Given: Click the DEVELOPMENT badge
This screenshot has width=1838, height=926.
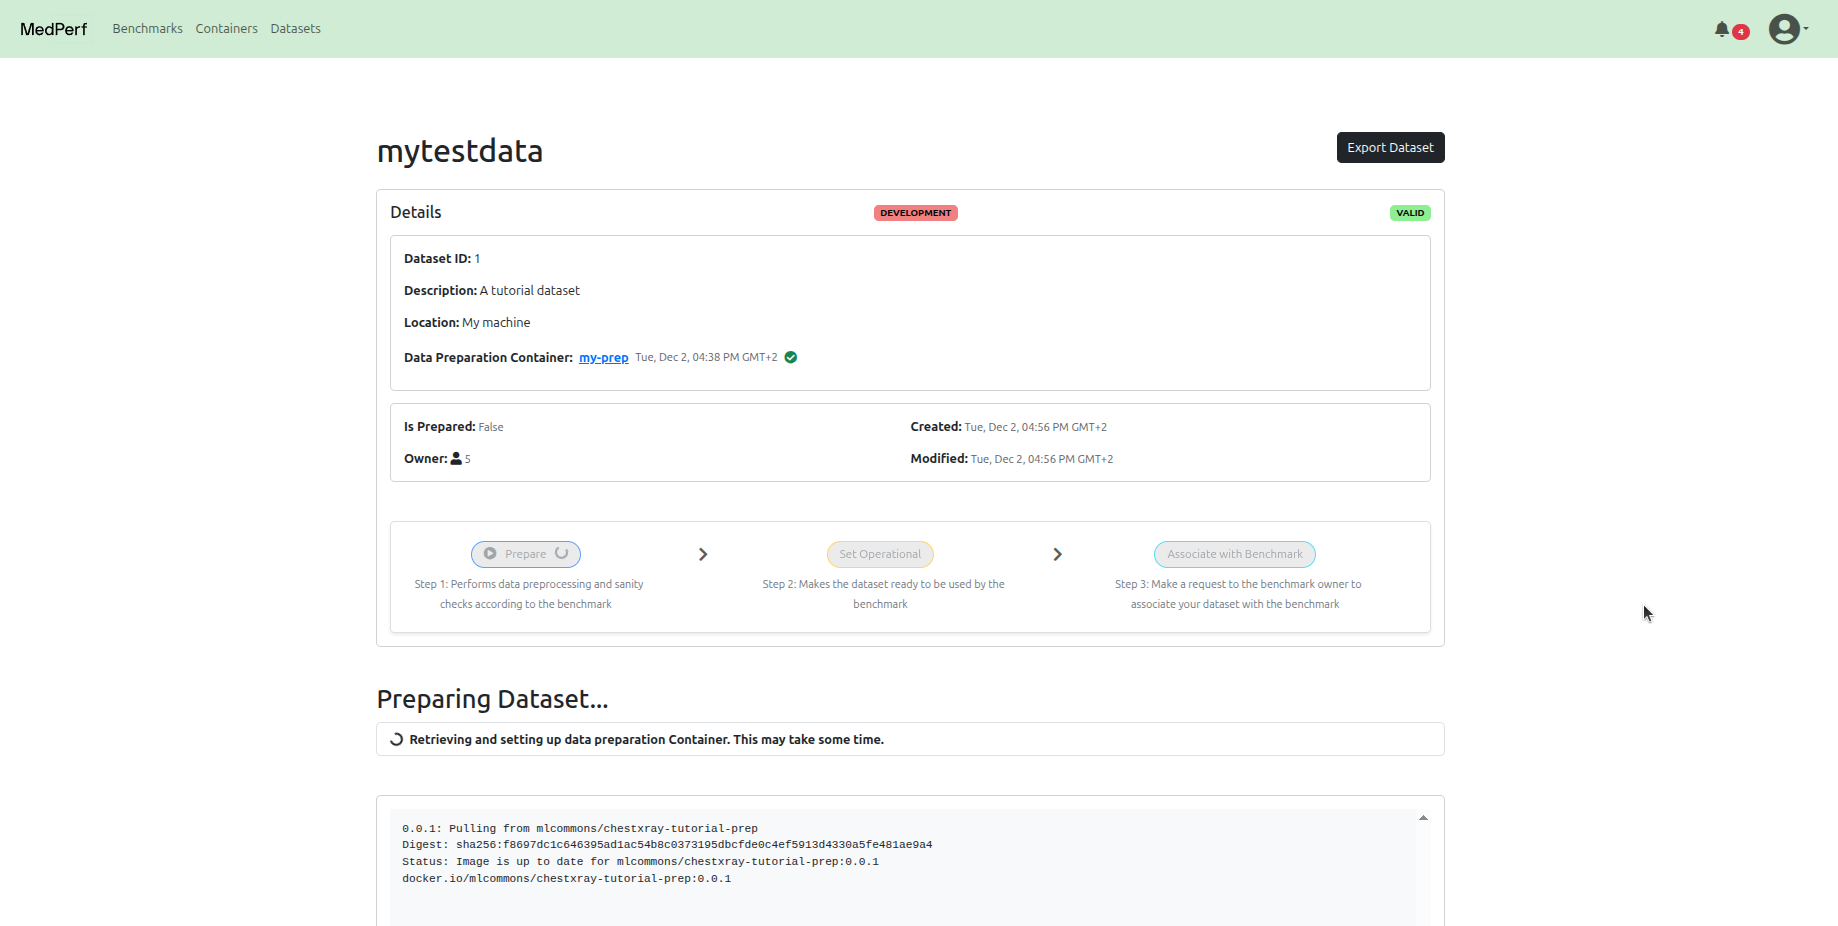Looking at the screenshot, I should [915, 212].
